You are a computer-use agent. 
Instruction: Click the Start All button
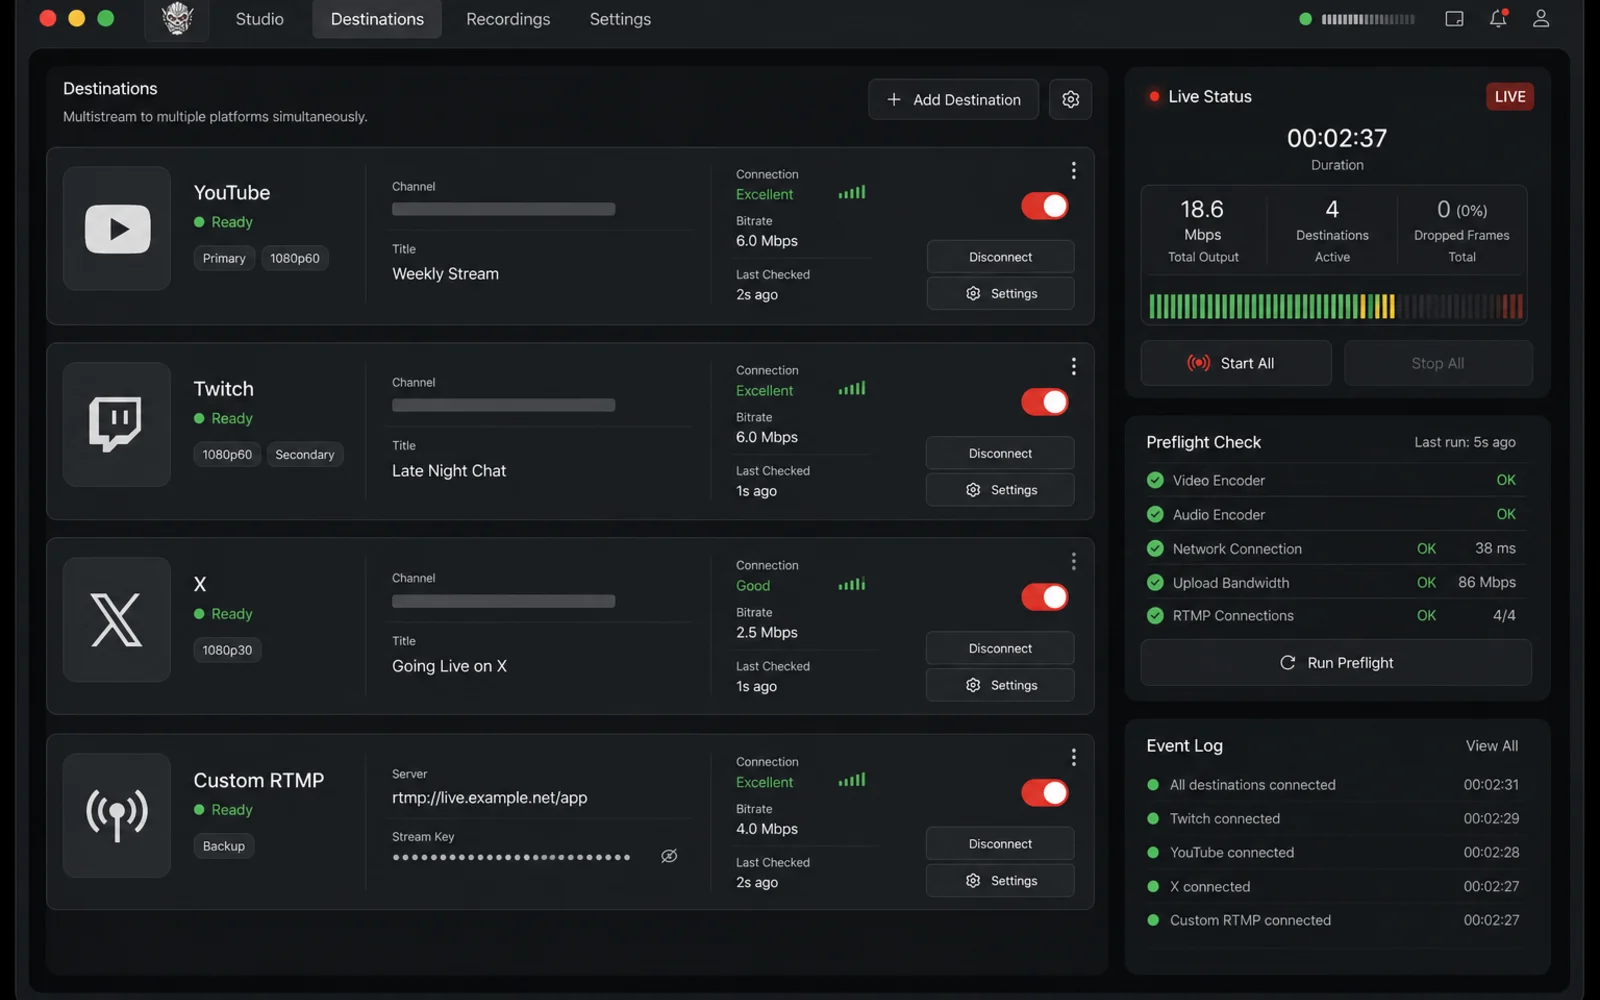click(x=1236, y=363)
